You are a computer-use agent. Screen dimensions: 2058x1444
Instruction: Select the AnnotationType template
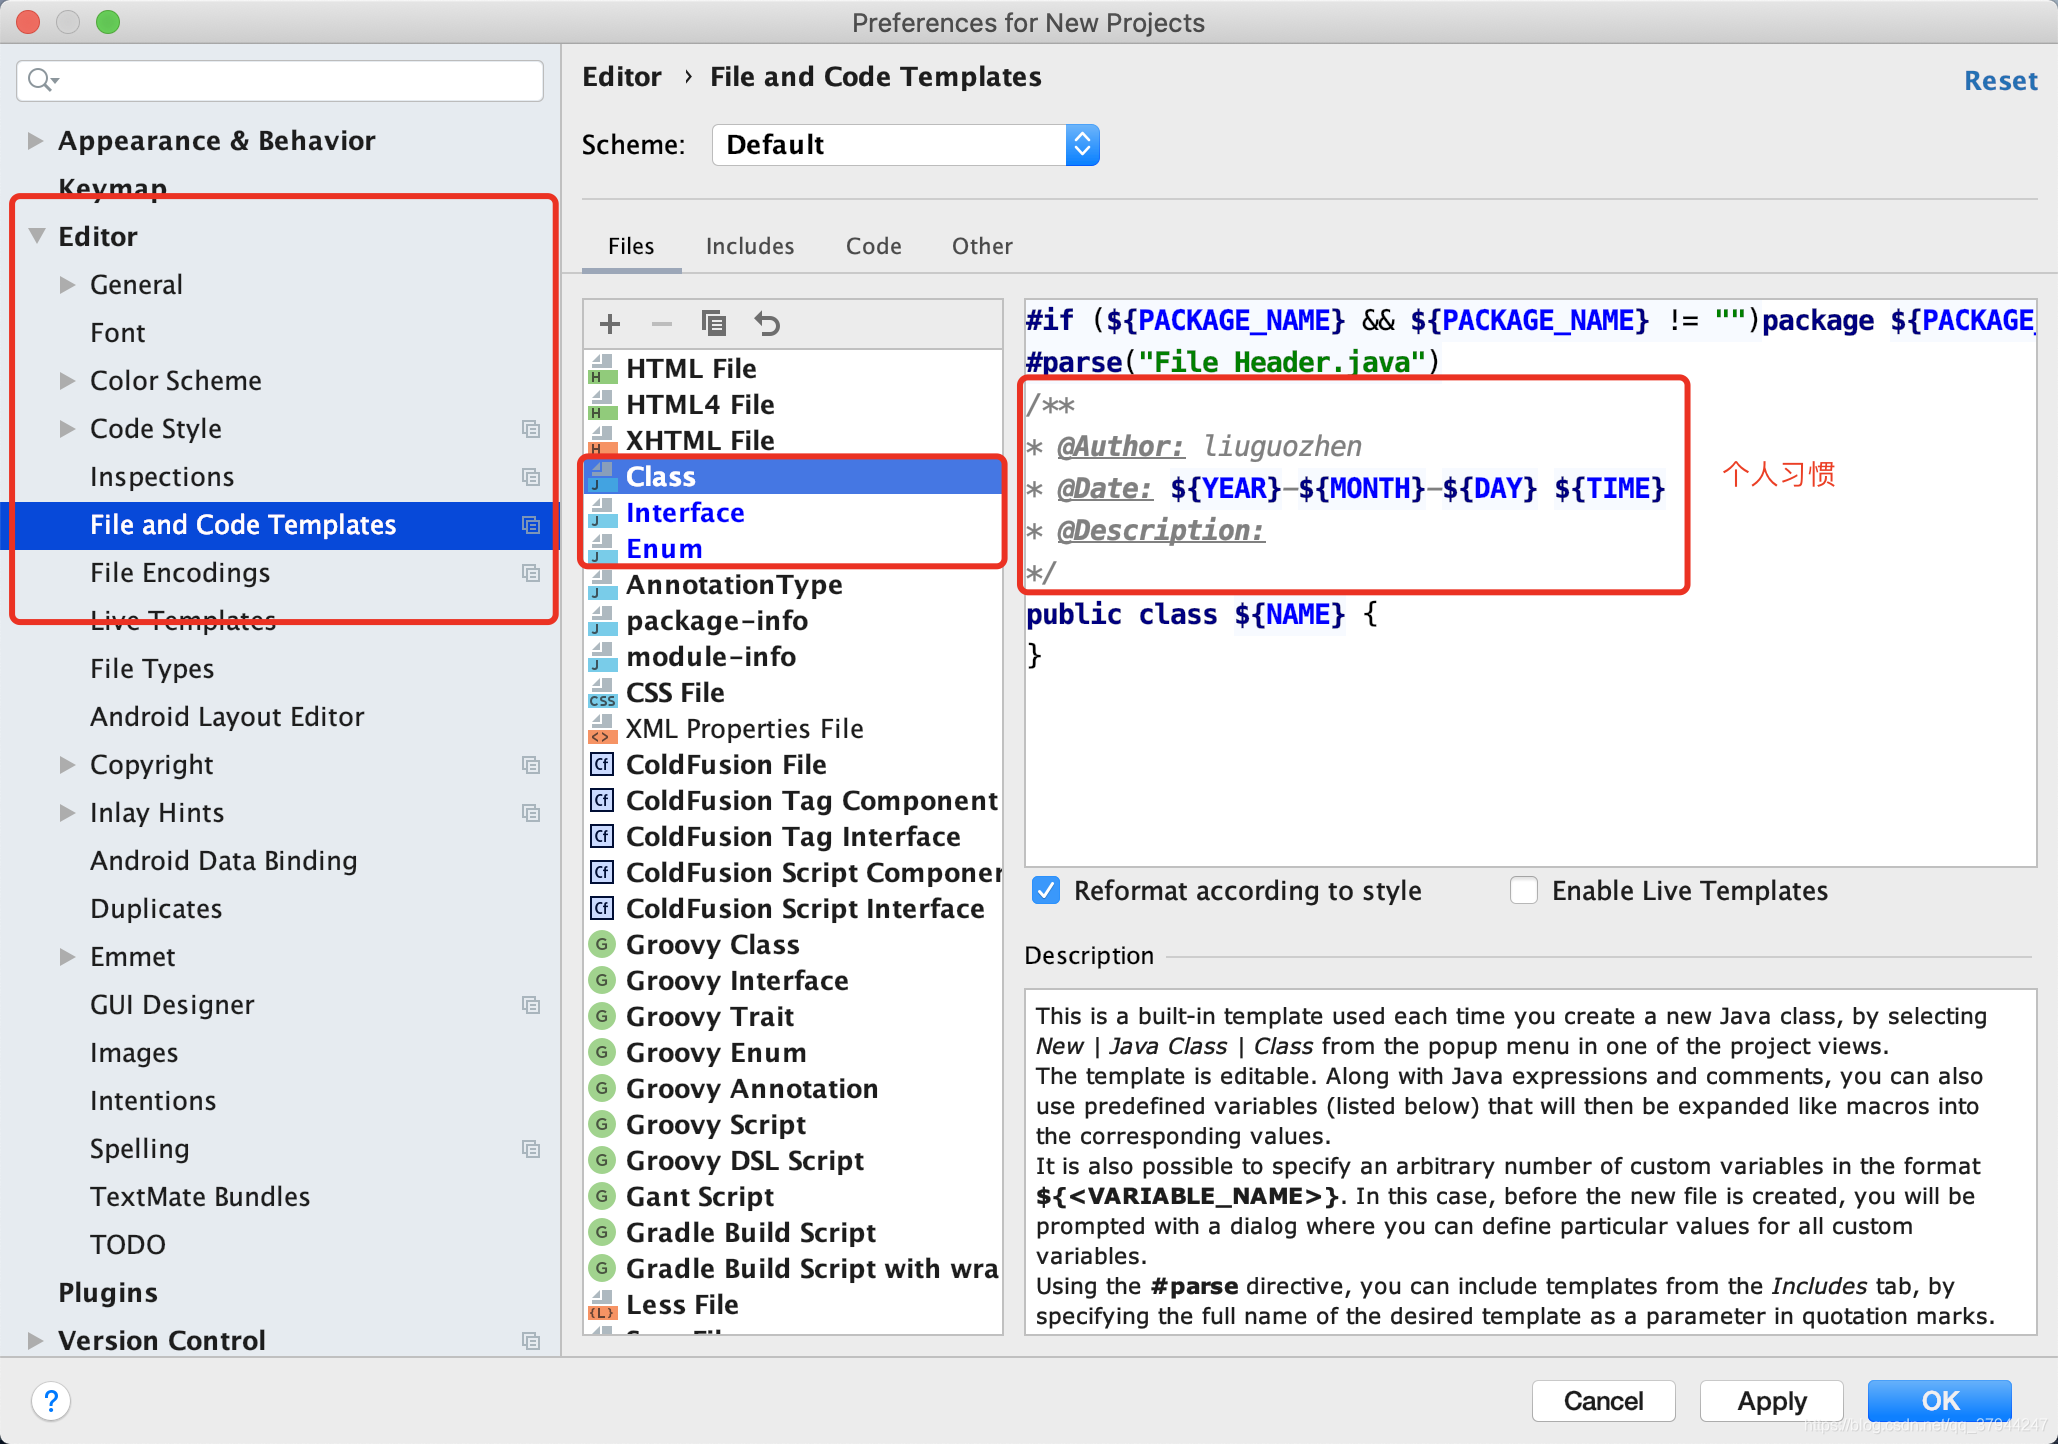[793, 585]
